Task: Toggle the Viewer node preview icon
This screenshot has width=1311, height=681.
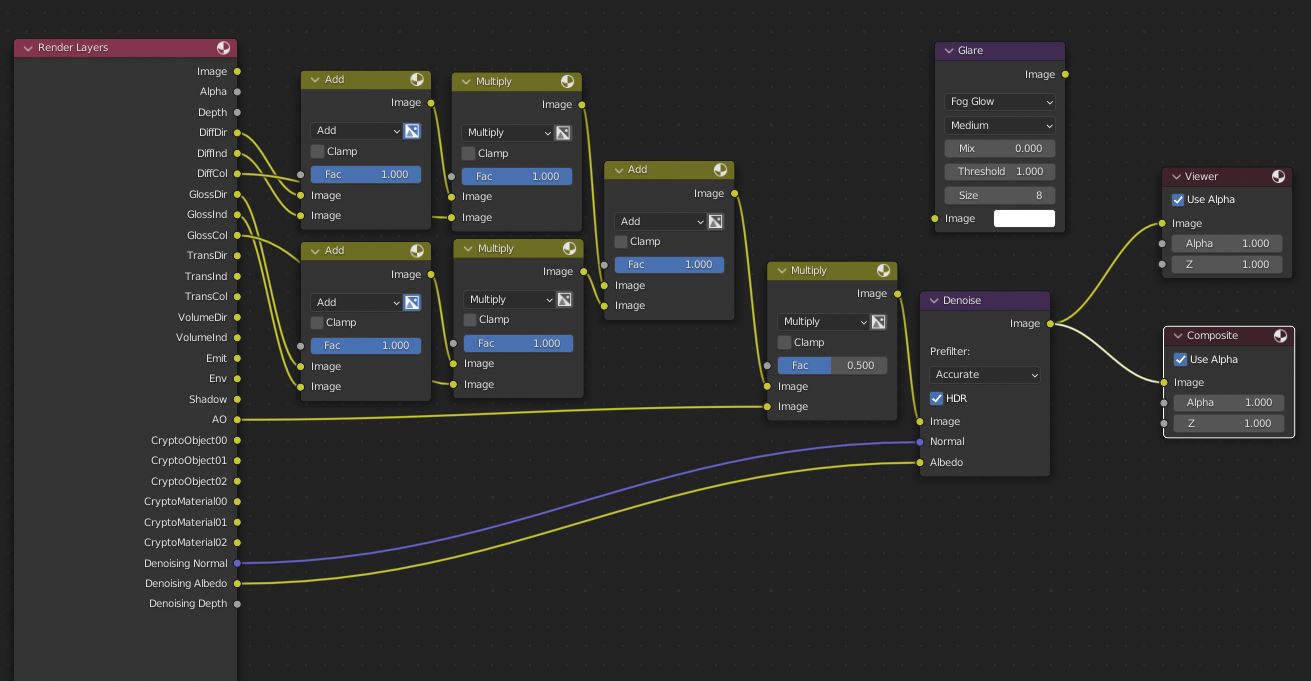Action: point(1278,176)
